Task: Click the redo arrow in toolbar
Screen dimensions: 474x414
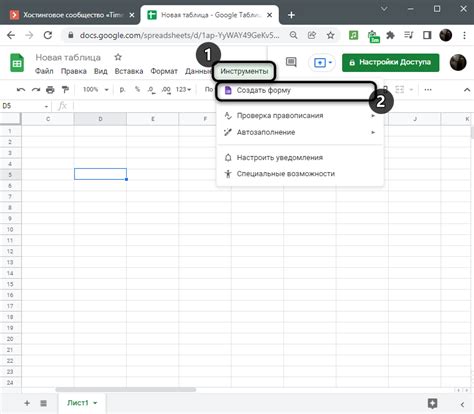Action: pos(36,90)
